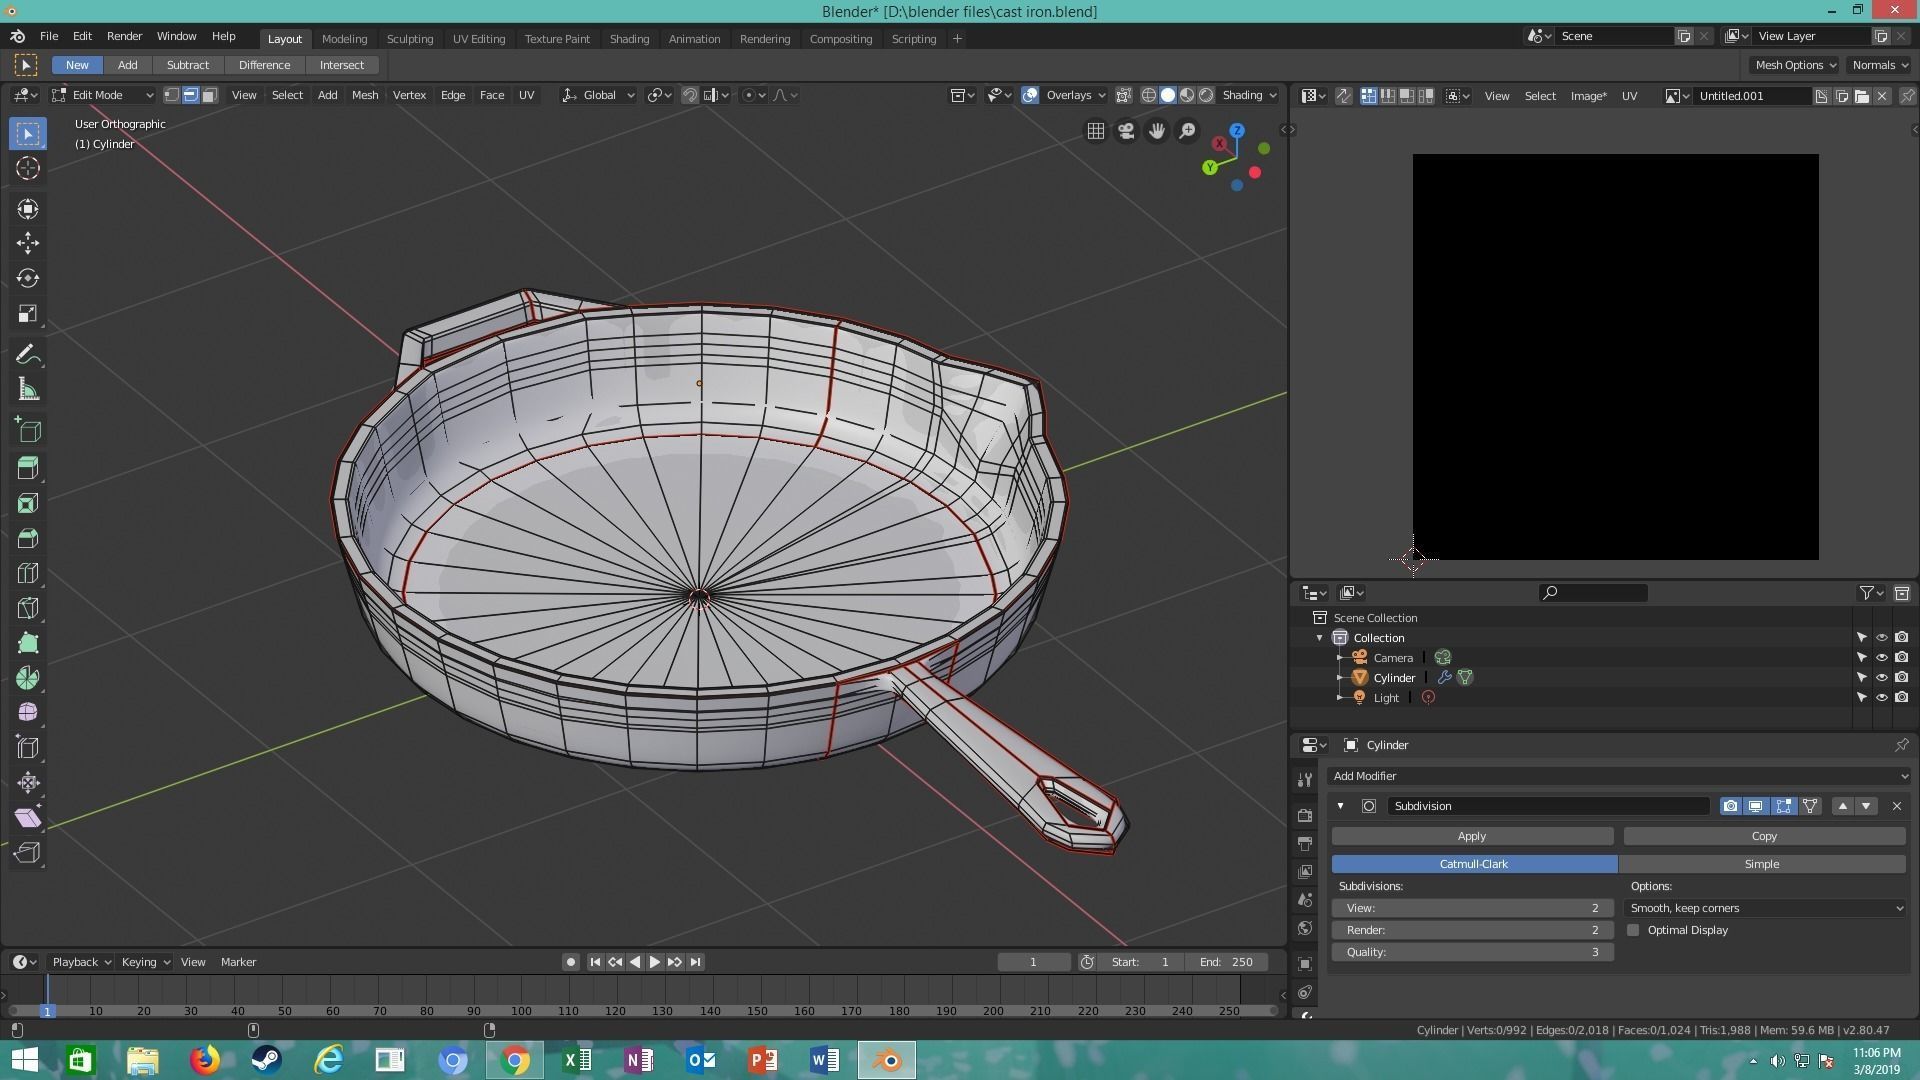Image resolution: width=1920 pixels, height=1080 pixels.
Task: Click the Copy modifier button
Action: tap(1764, 836)
